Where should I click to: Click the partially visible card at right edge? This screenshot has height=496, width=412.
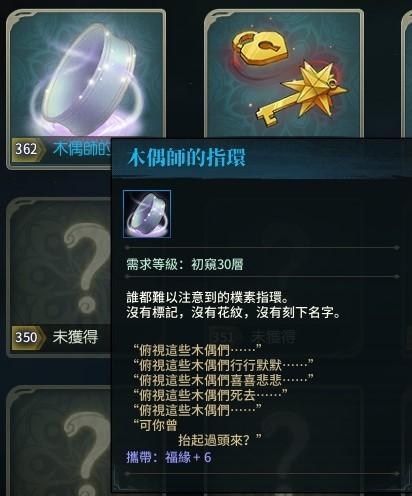click(407, 73)
